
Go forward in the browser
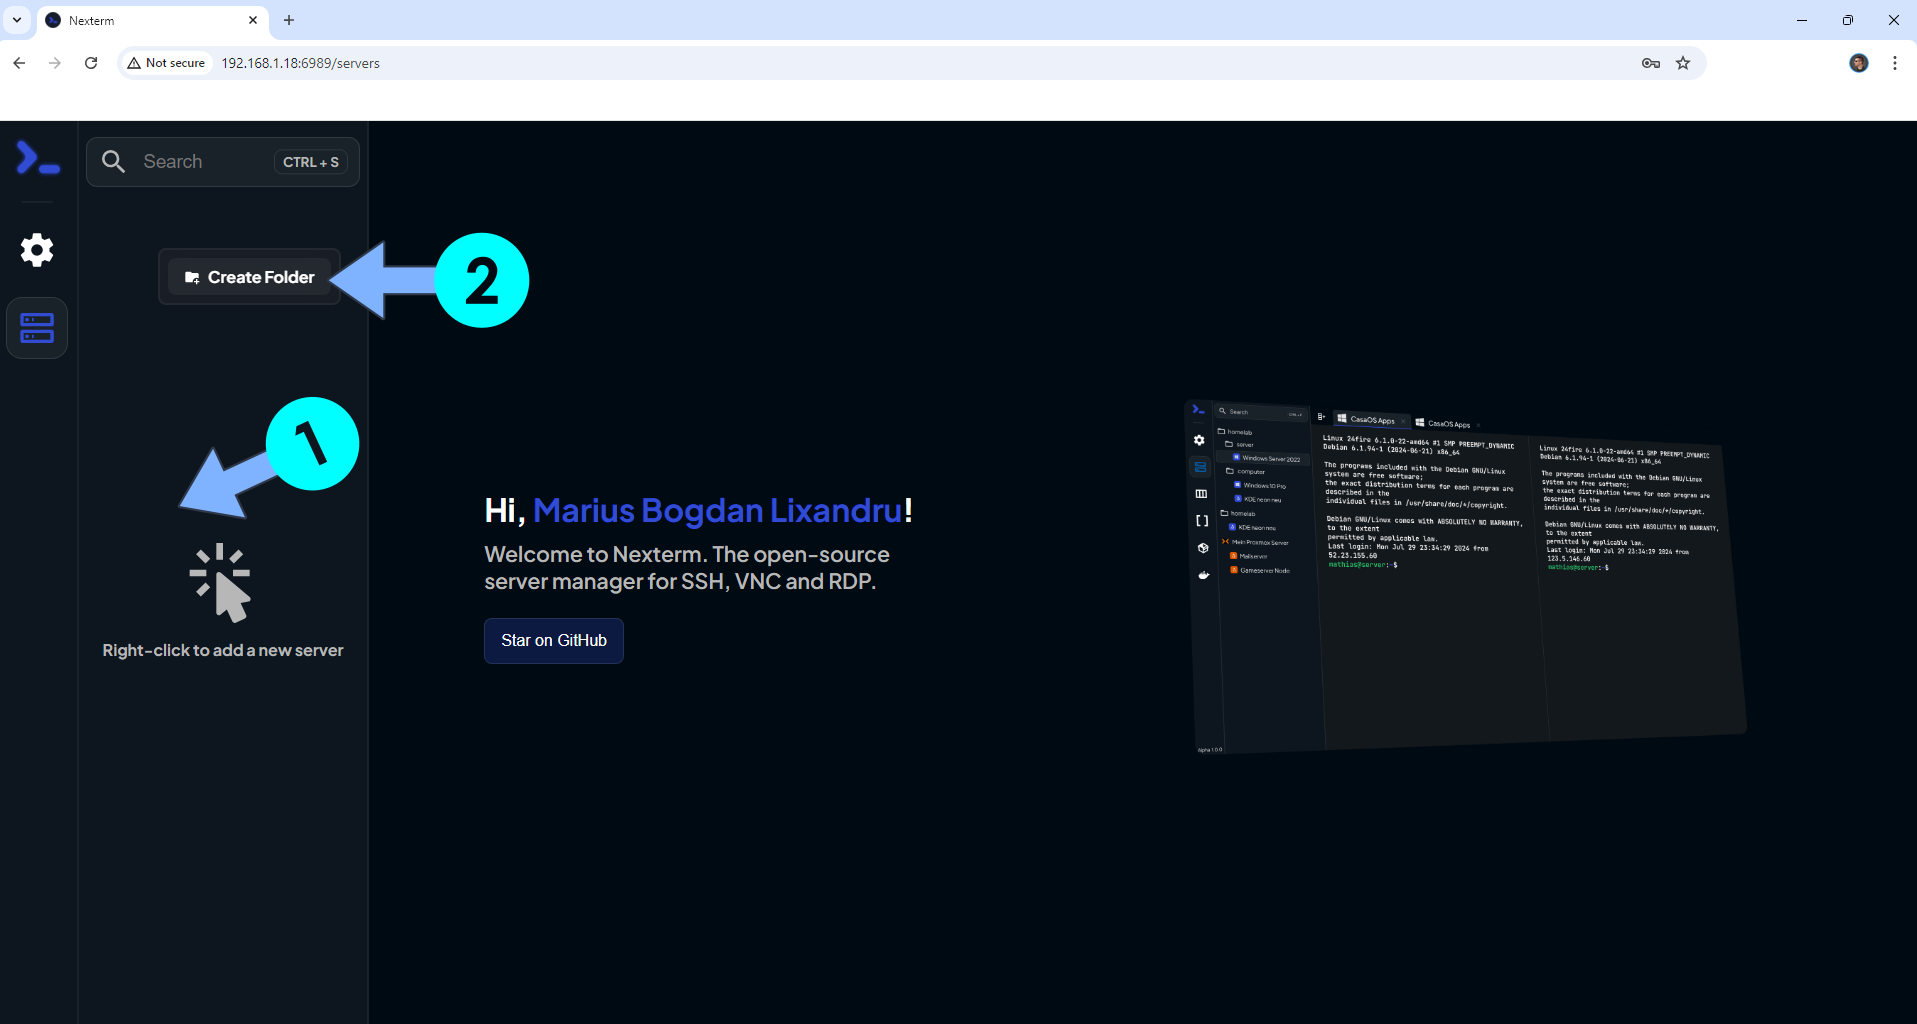click(x=55, y=63)
